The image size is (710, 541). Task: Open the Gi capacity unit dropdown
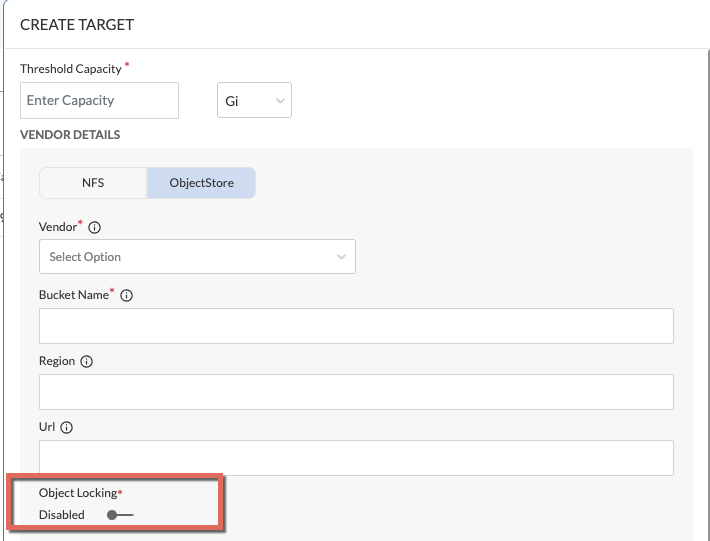point(254,101)
